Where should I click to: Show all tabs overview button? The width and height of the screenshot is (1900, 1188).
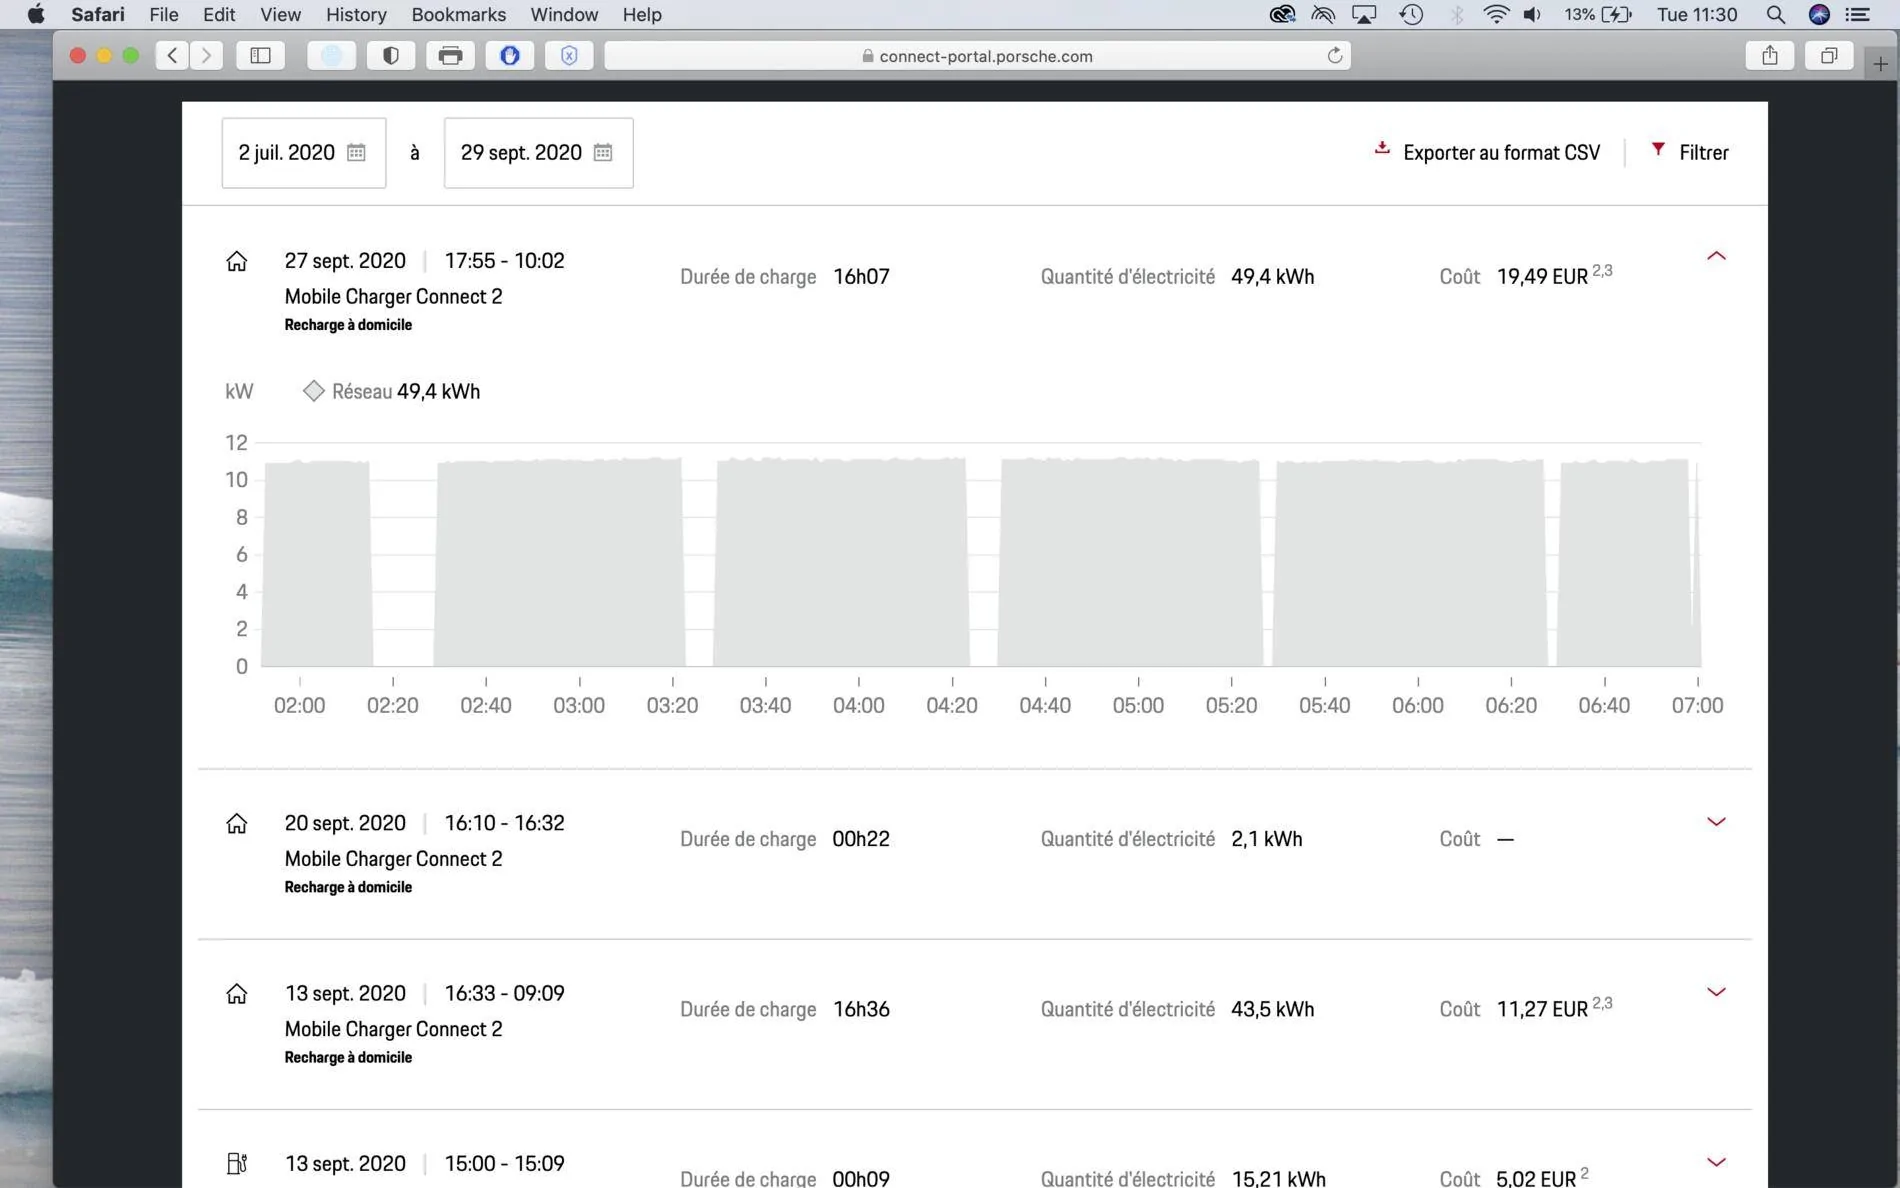tap(1829, 56)
